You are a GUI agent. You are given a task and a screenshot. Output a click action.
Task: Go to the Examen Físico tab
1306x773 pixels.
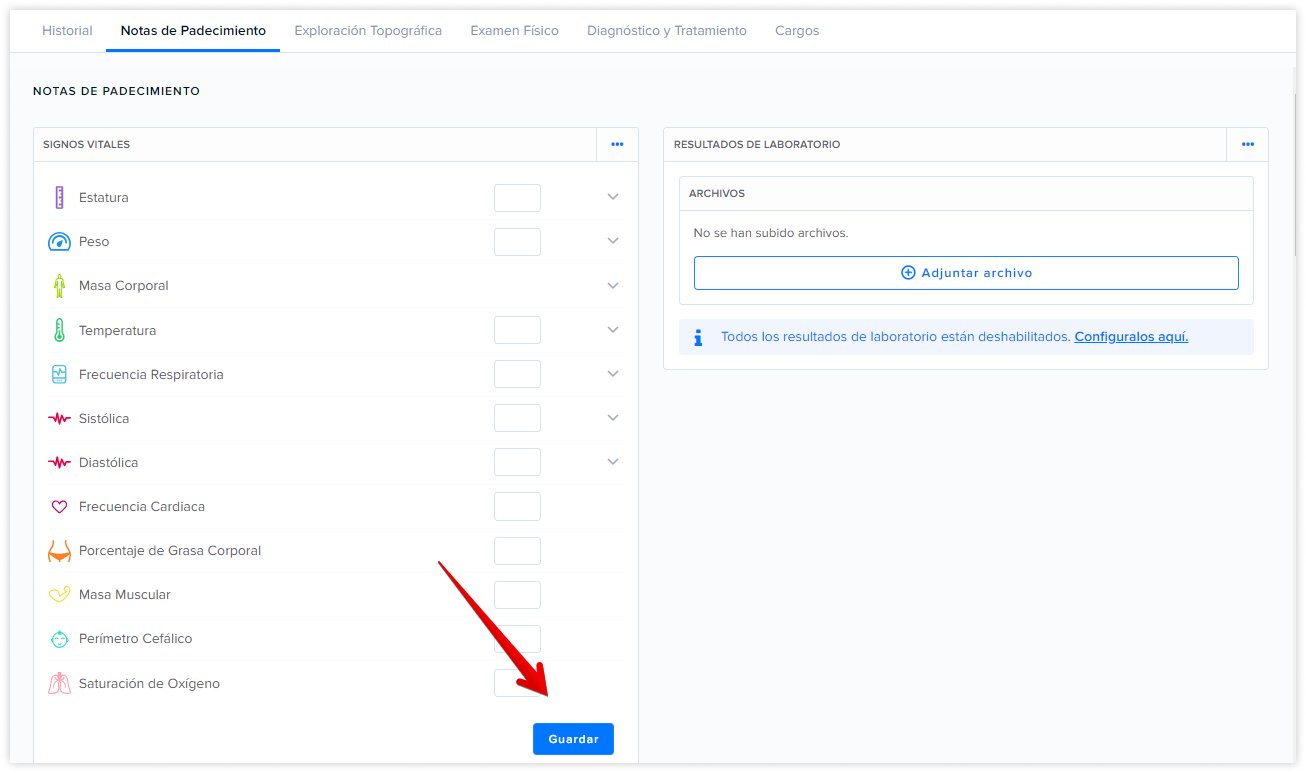[x=514, y=31]
